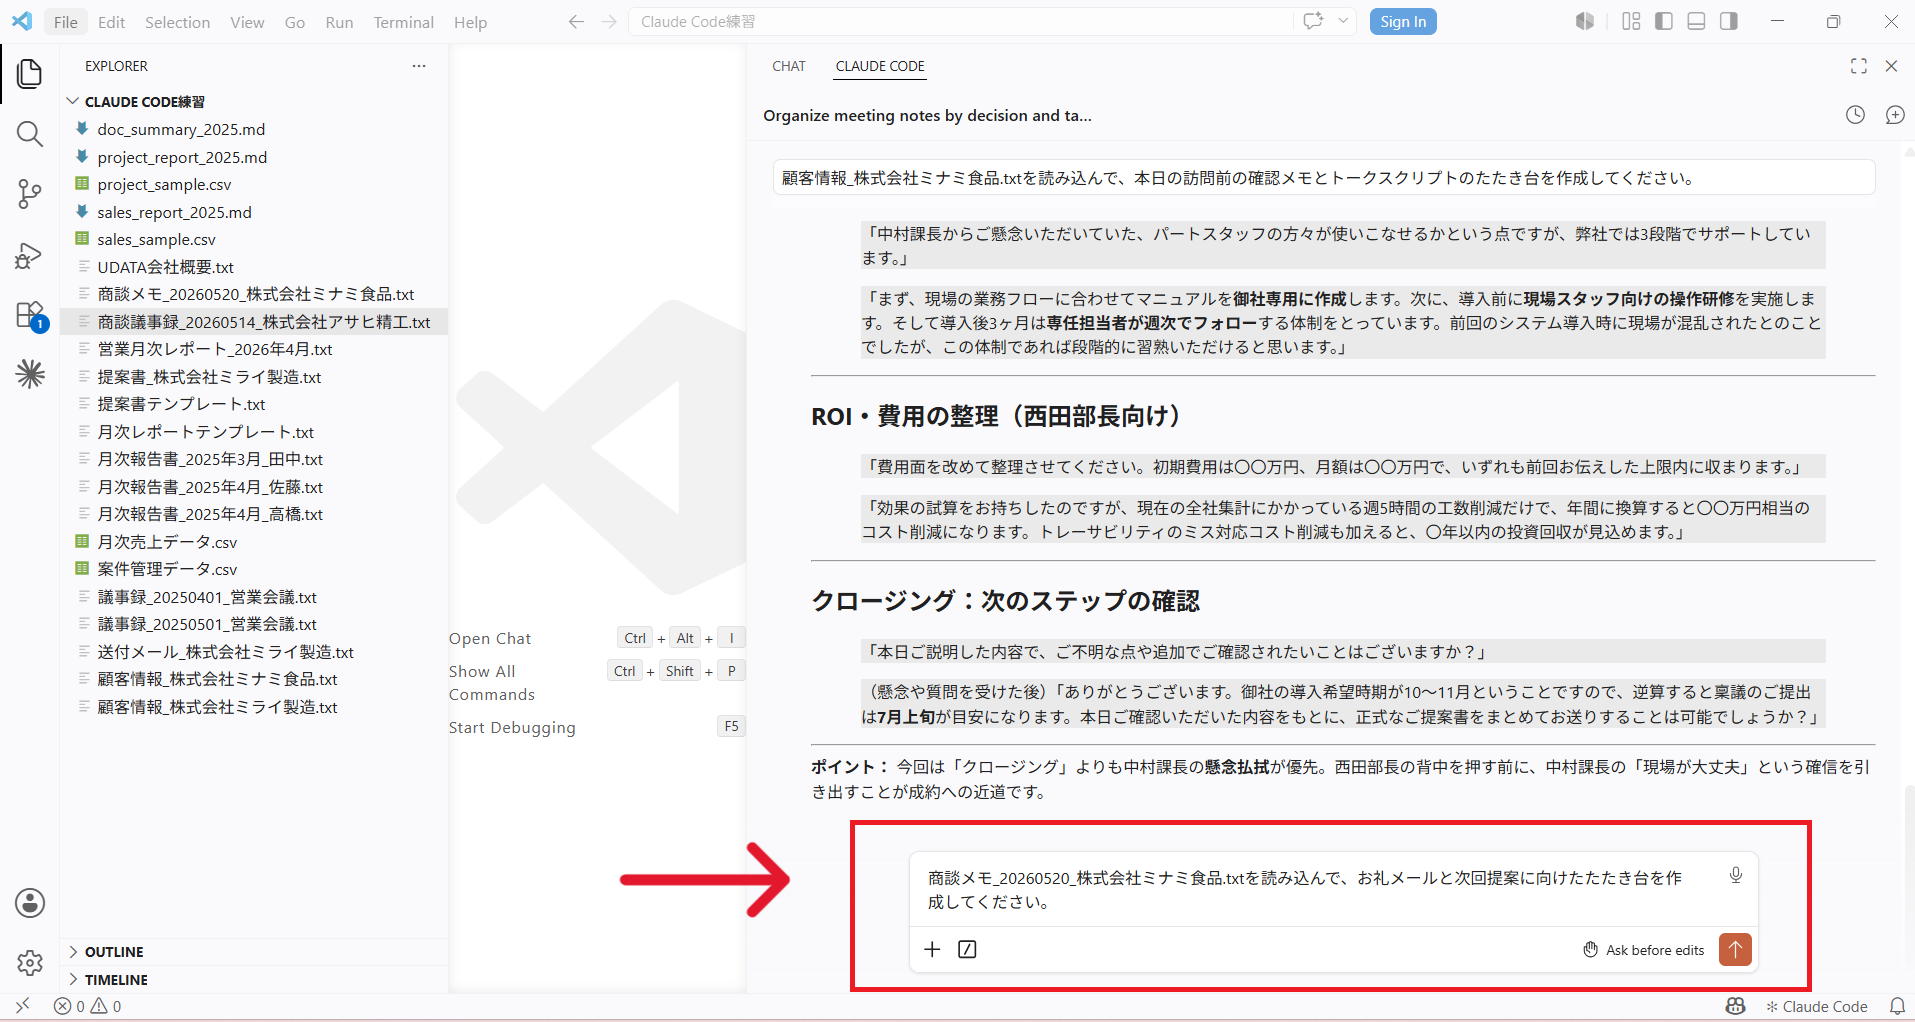Open 商談メモ_20260520_株式会社ミナミ食品.txt
The height and width of the screenshot is (1022, 1915).
255,294
